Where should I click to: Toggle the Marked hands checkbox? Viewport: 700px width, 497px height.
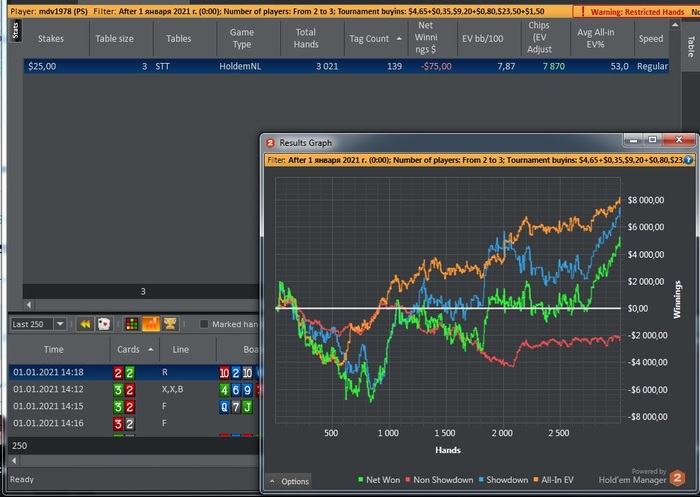pyautogui.click(x=204, y=324)
